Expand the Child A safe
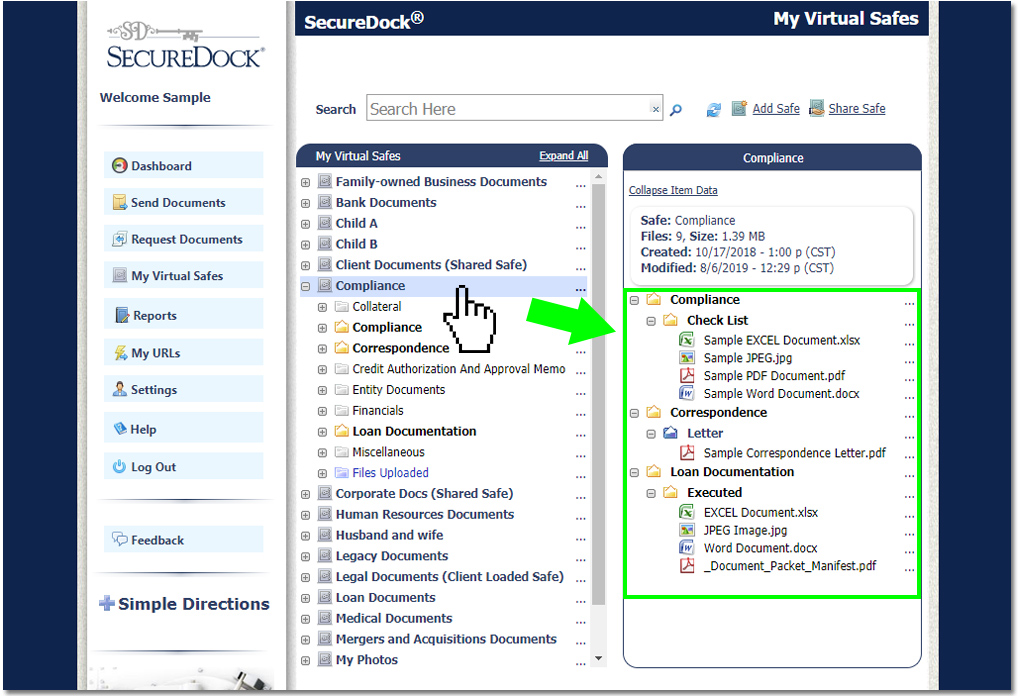Screen dimensions: 1018x696 [x=305, y=224]
